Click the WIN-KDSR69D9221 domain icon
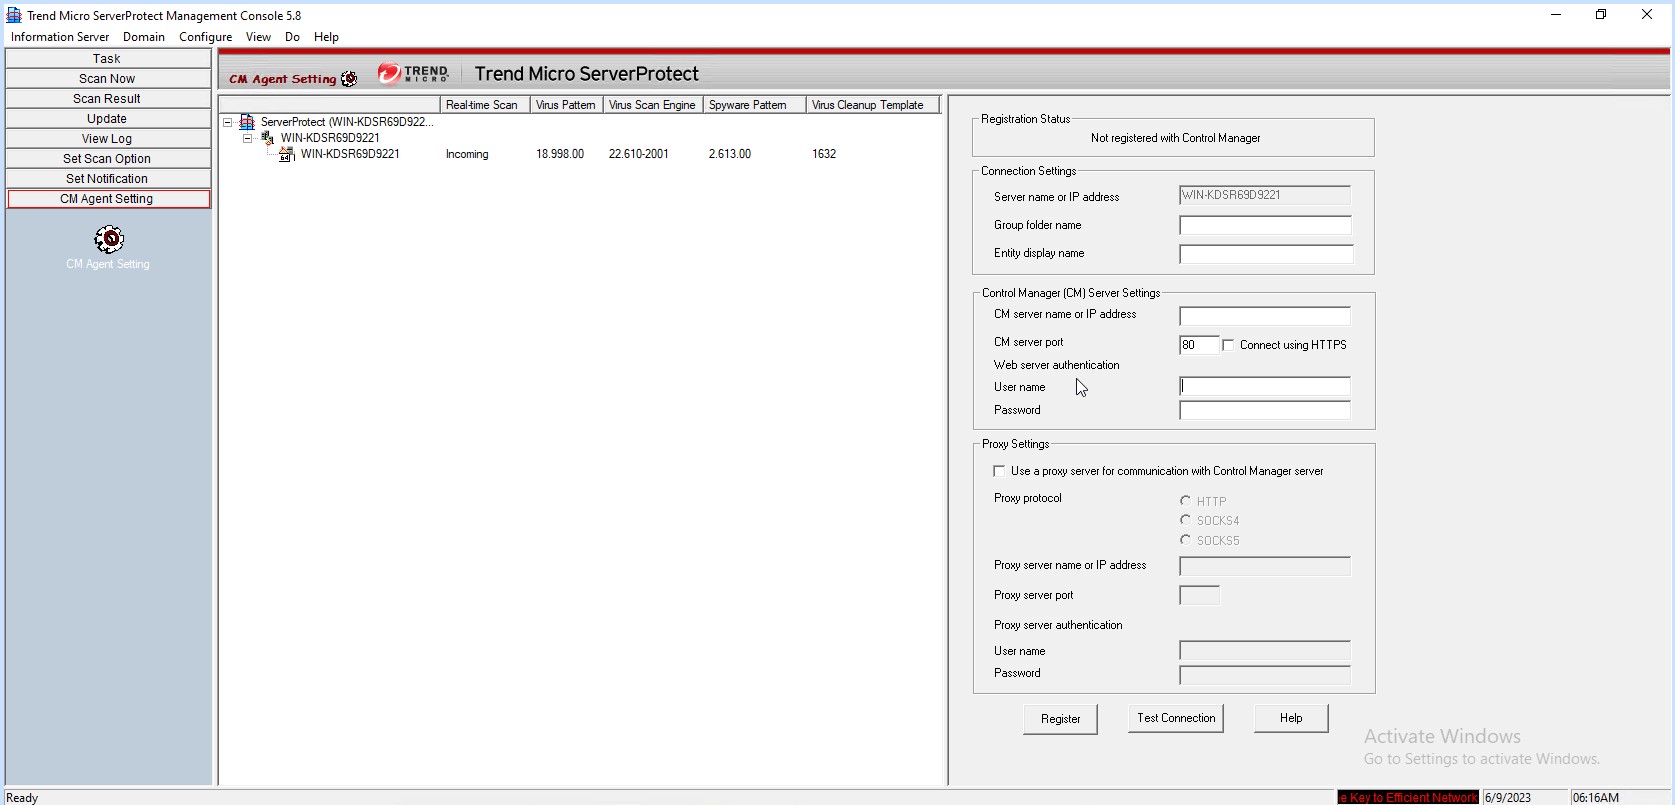1675x805 pixels. point(267,138)
